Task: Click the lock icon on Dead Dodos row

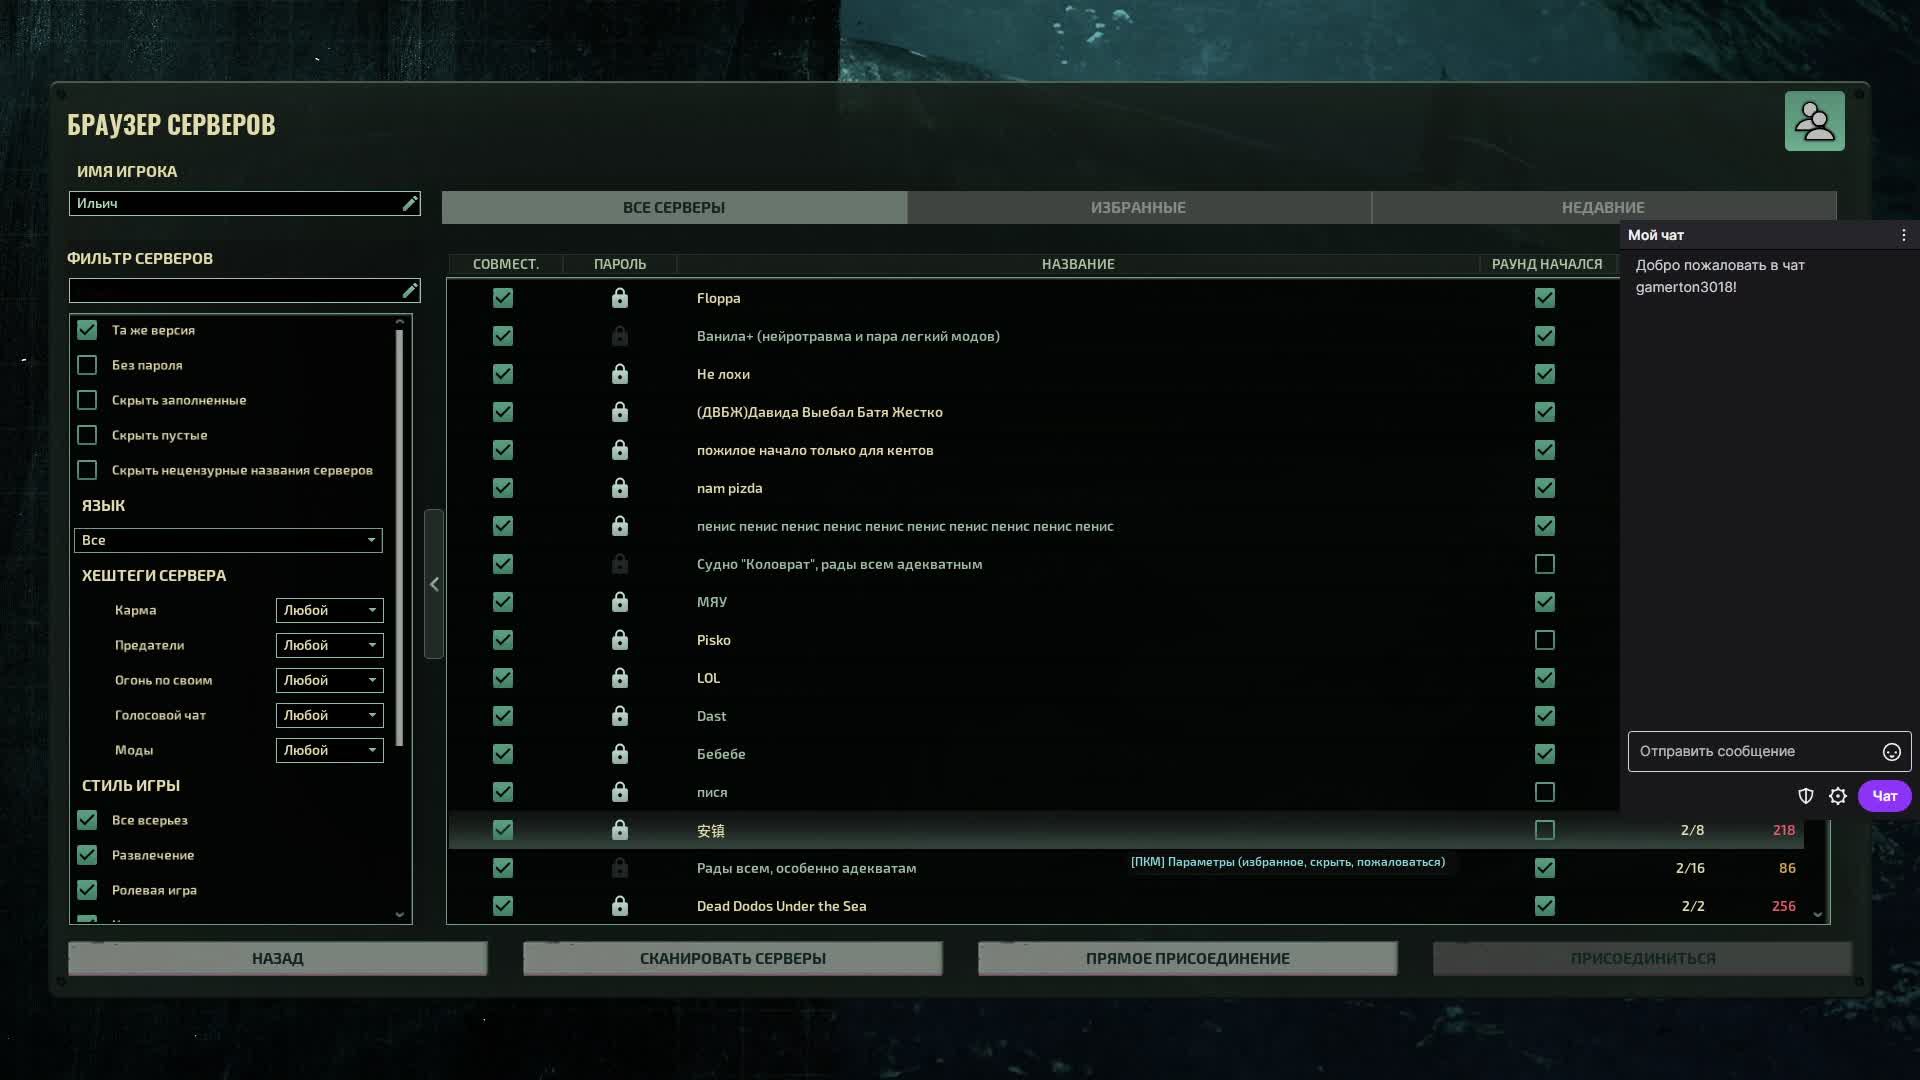Action: click(620, 906)
